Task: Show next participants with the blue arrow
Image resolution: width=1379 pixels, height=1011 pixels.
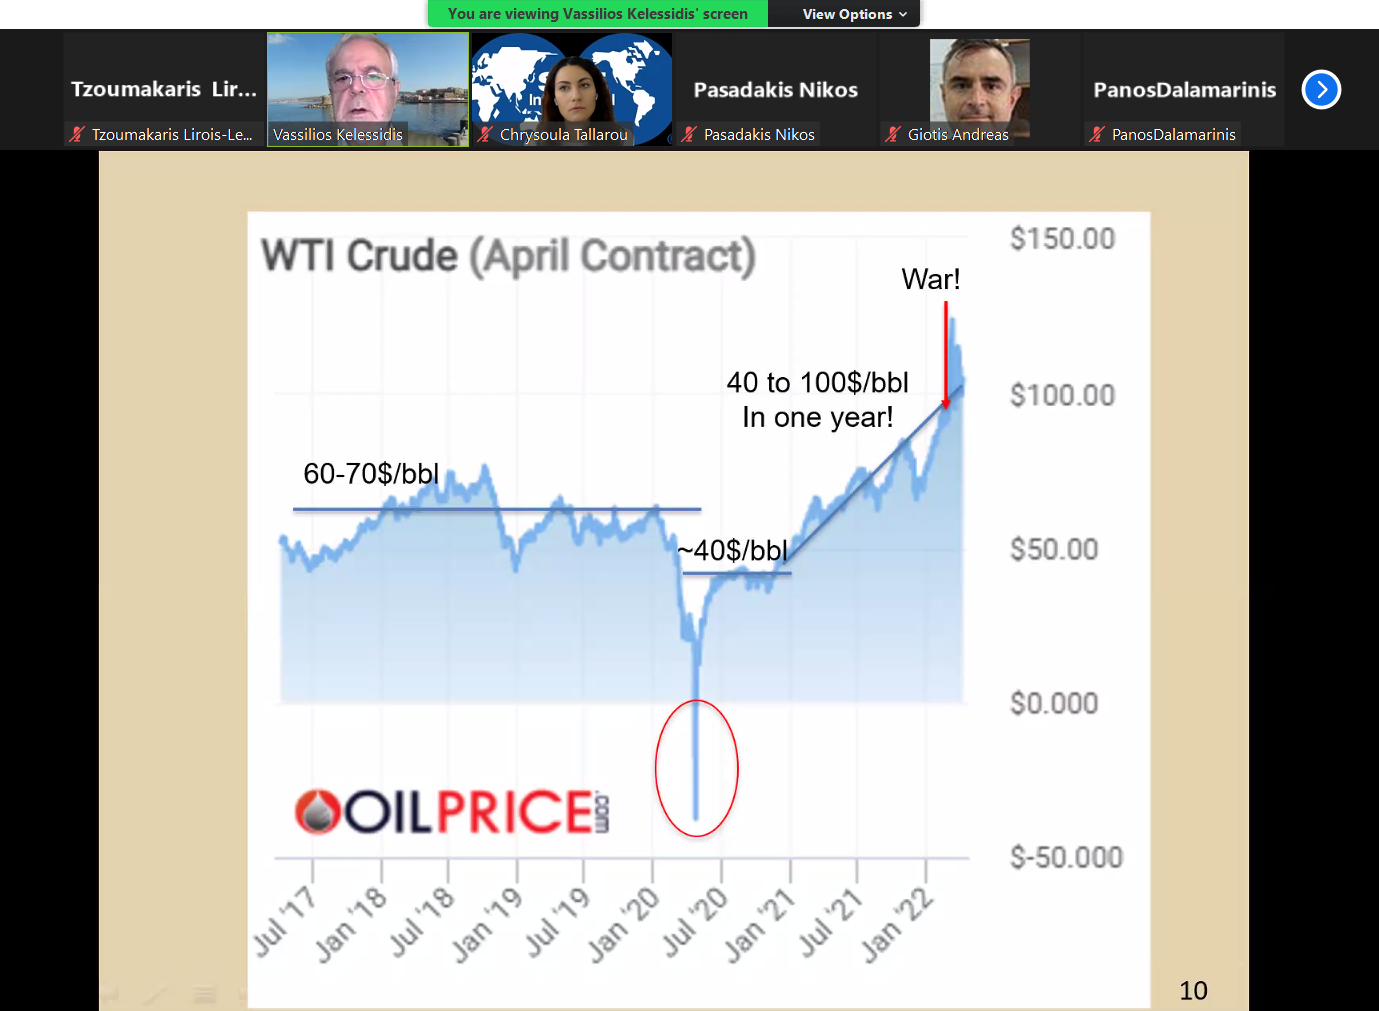Action: (x=1321, y=90)
